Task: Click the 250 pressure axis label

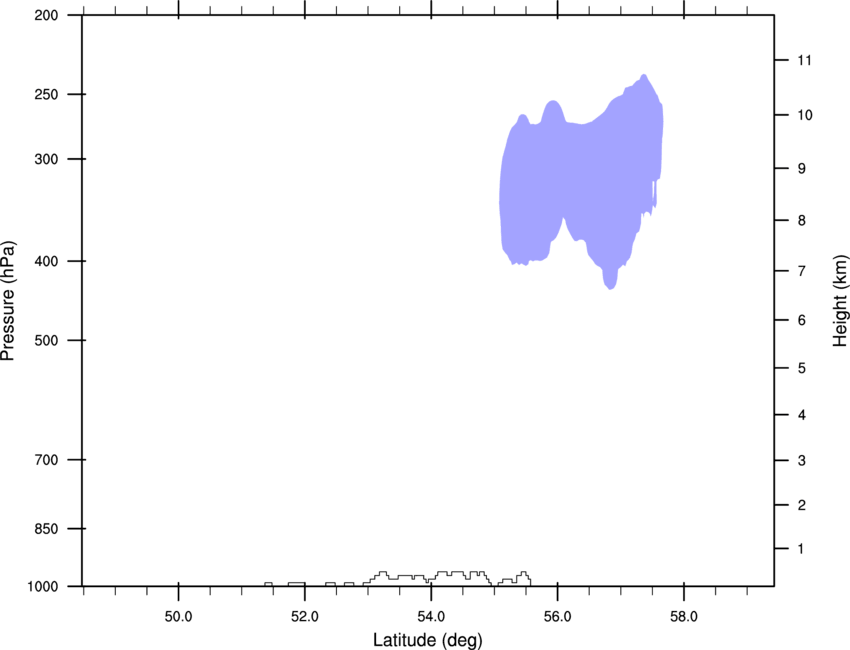Action: click(x=46, y=94)
